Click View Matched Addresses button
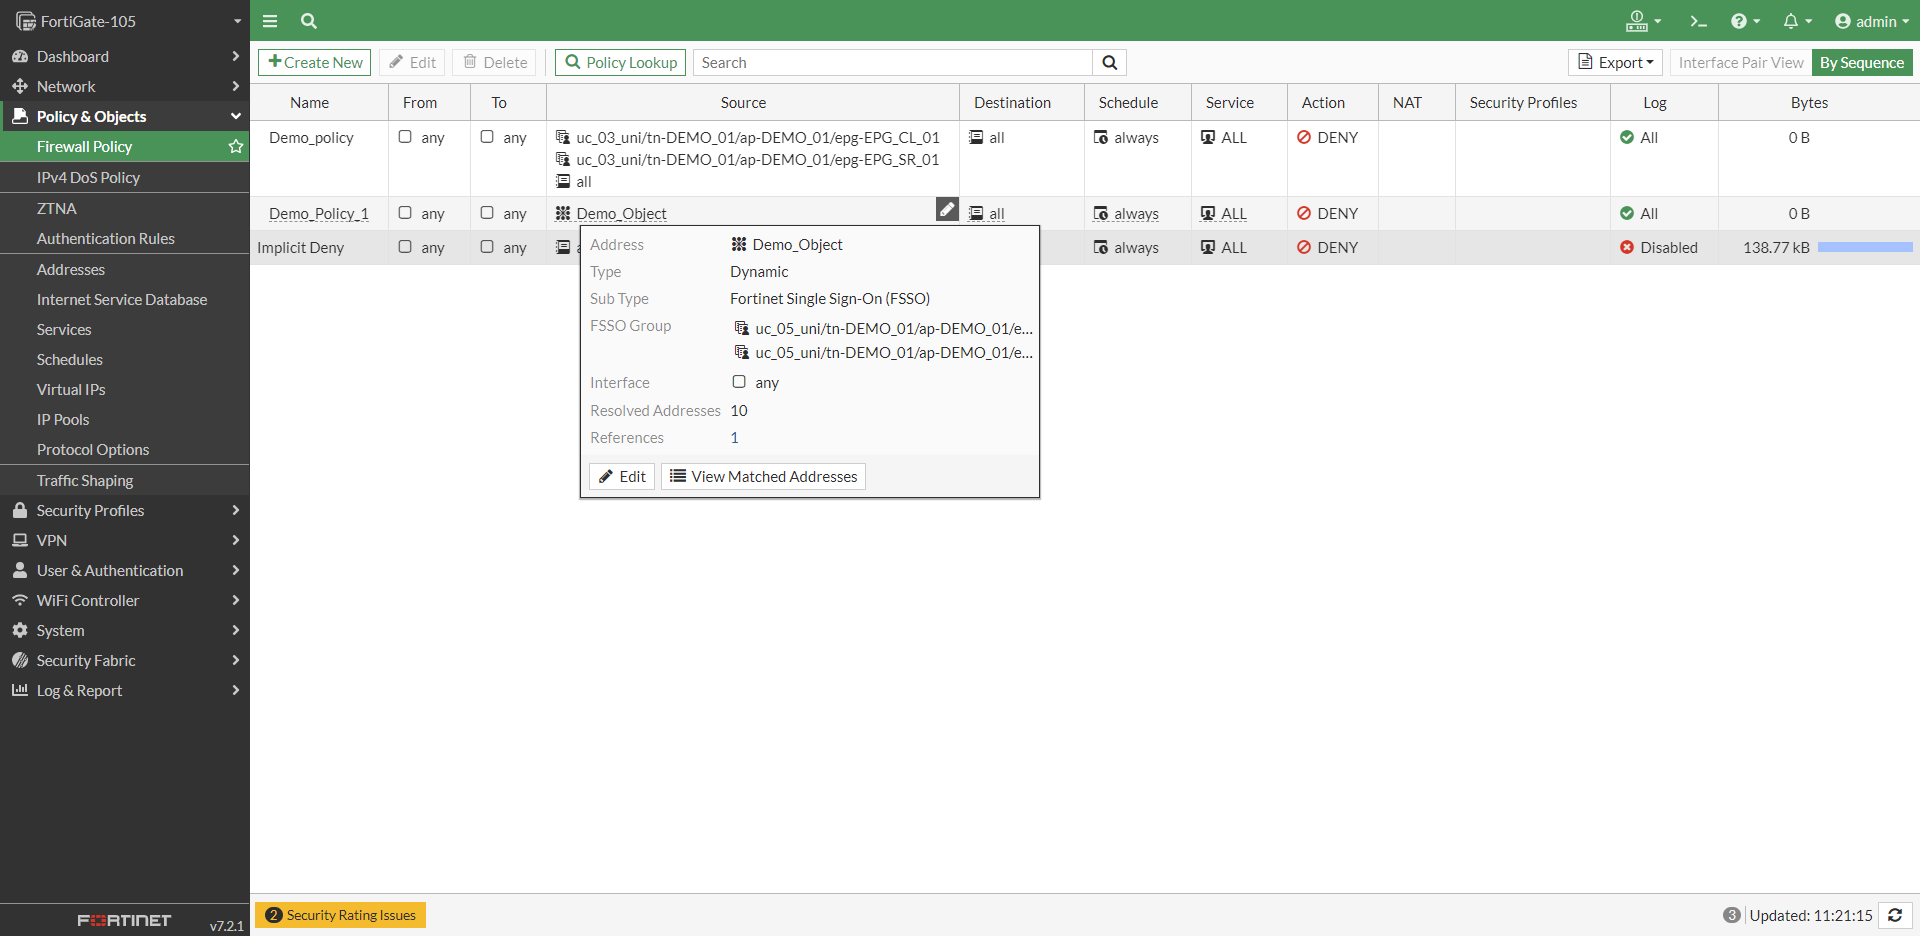This screenshot has width=1920, height=936. tap(763, 477)
